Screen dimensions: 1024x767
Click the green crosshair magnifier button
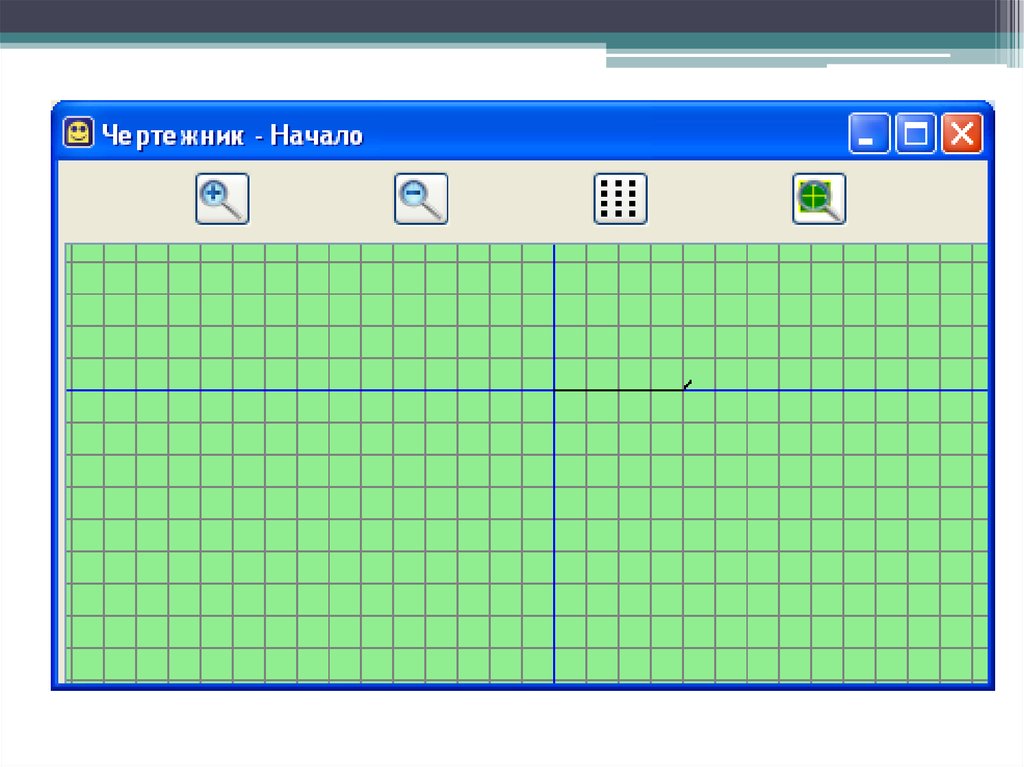click(x=819, y=199)
